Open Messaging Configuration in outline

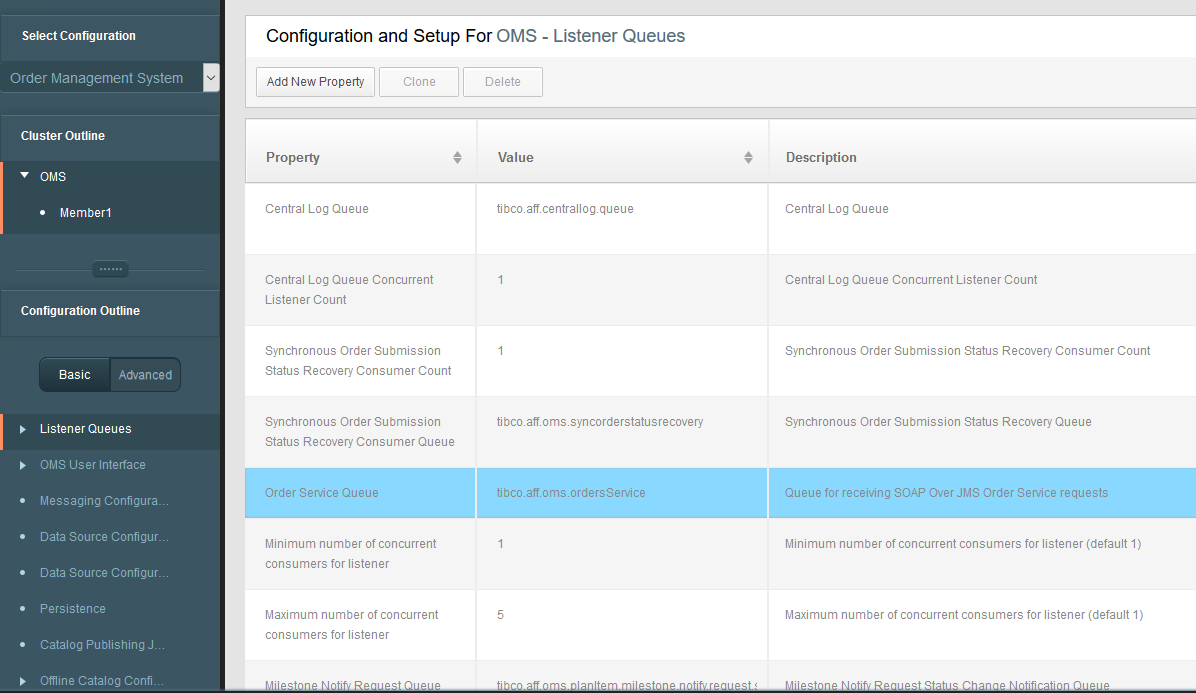click(104, 501)
